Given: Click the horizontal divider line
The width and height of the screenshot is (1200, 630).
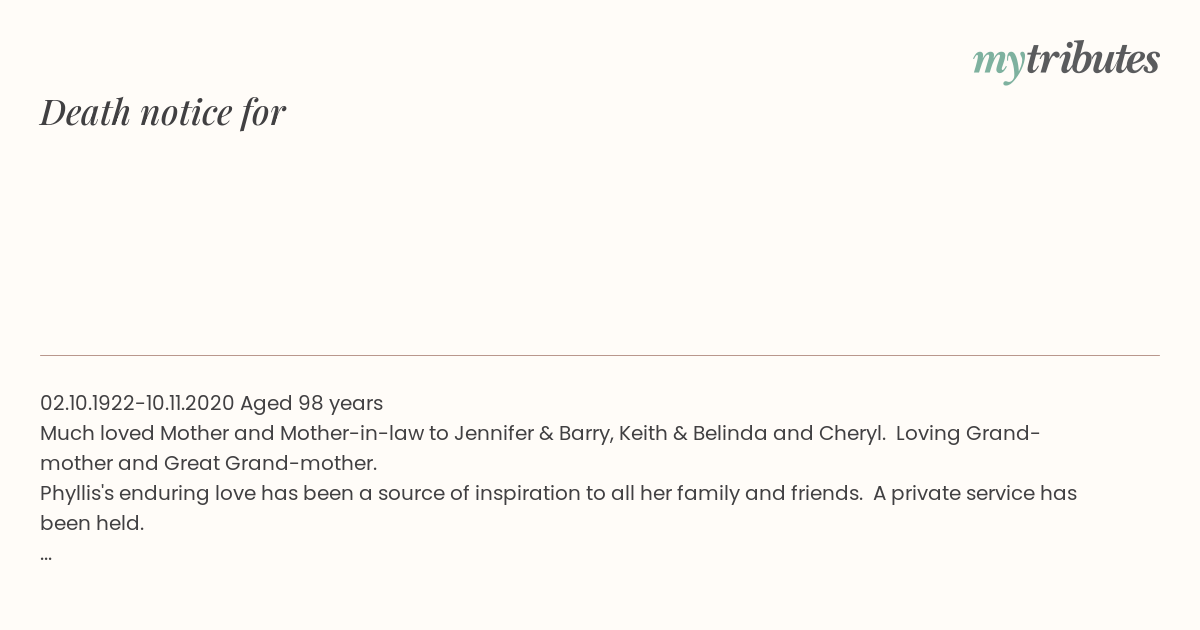Looking at the screenshot, I should point(600,355).
